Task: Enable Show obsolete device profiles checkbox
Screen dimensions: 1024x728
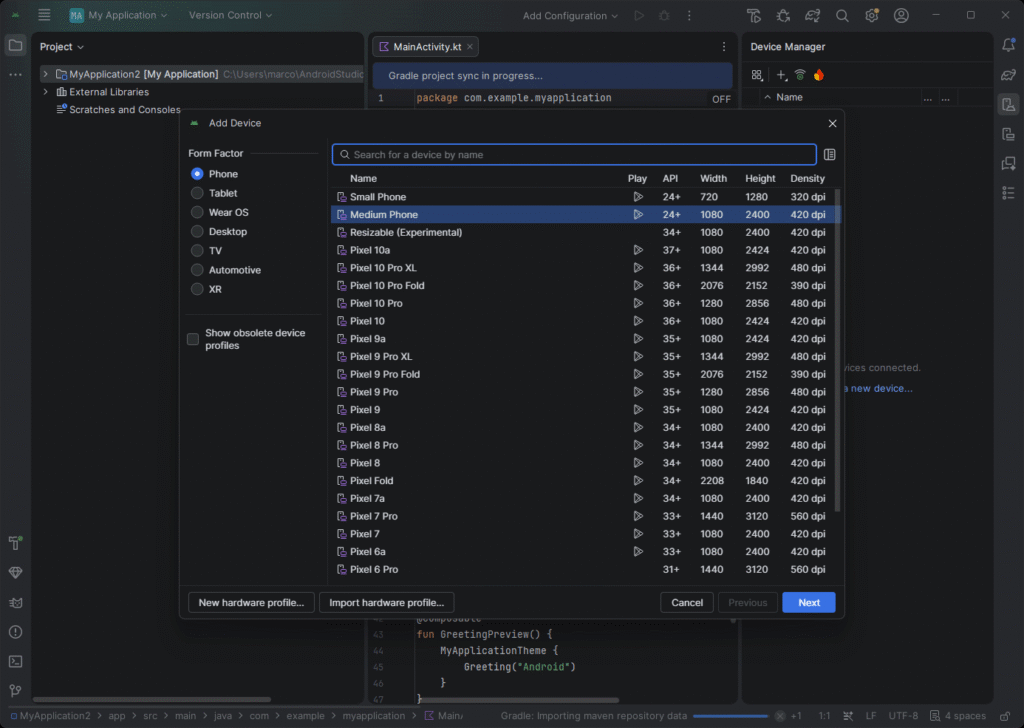Action: (193, 339)
